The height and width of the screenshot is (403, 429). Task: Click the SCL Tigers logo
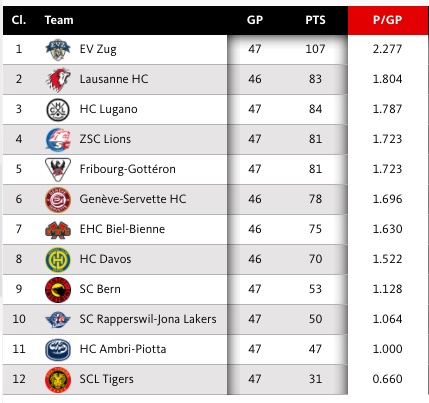58,380
